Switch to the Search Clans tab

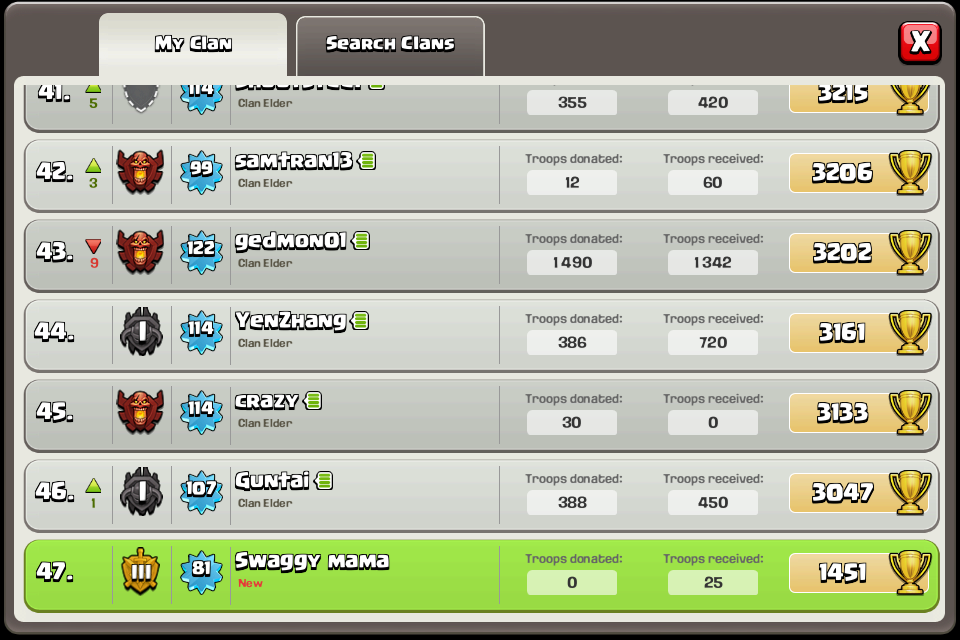(x=390, y=46)
